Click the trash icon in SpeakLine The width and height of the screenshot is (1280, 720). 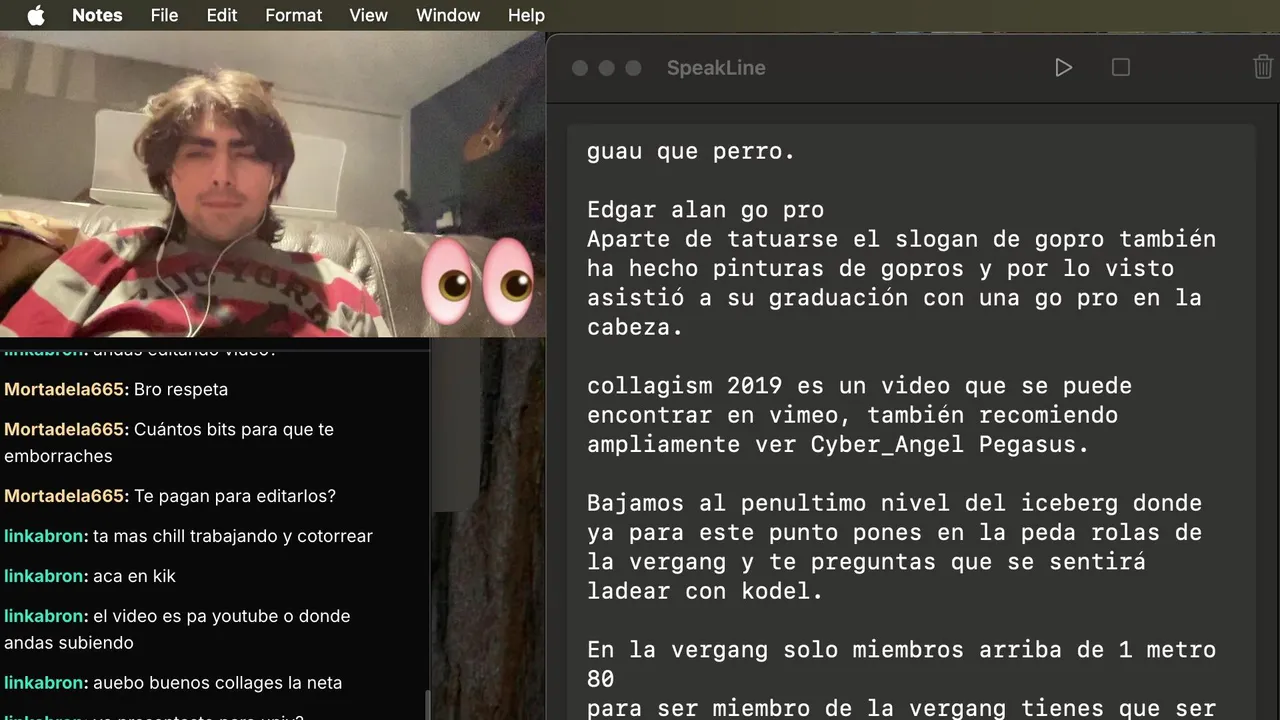tap(1263, 67)
